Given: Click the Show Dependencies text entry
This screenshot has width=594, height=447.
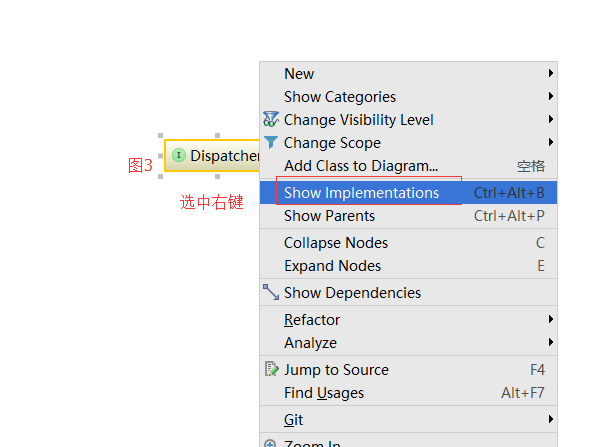Looking at the screenshot, I should [352, 292].
